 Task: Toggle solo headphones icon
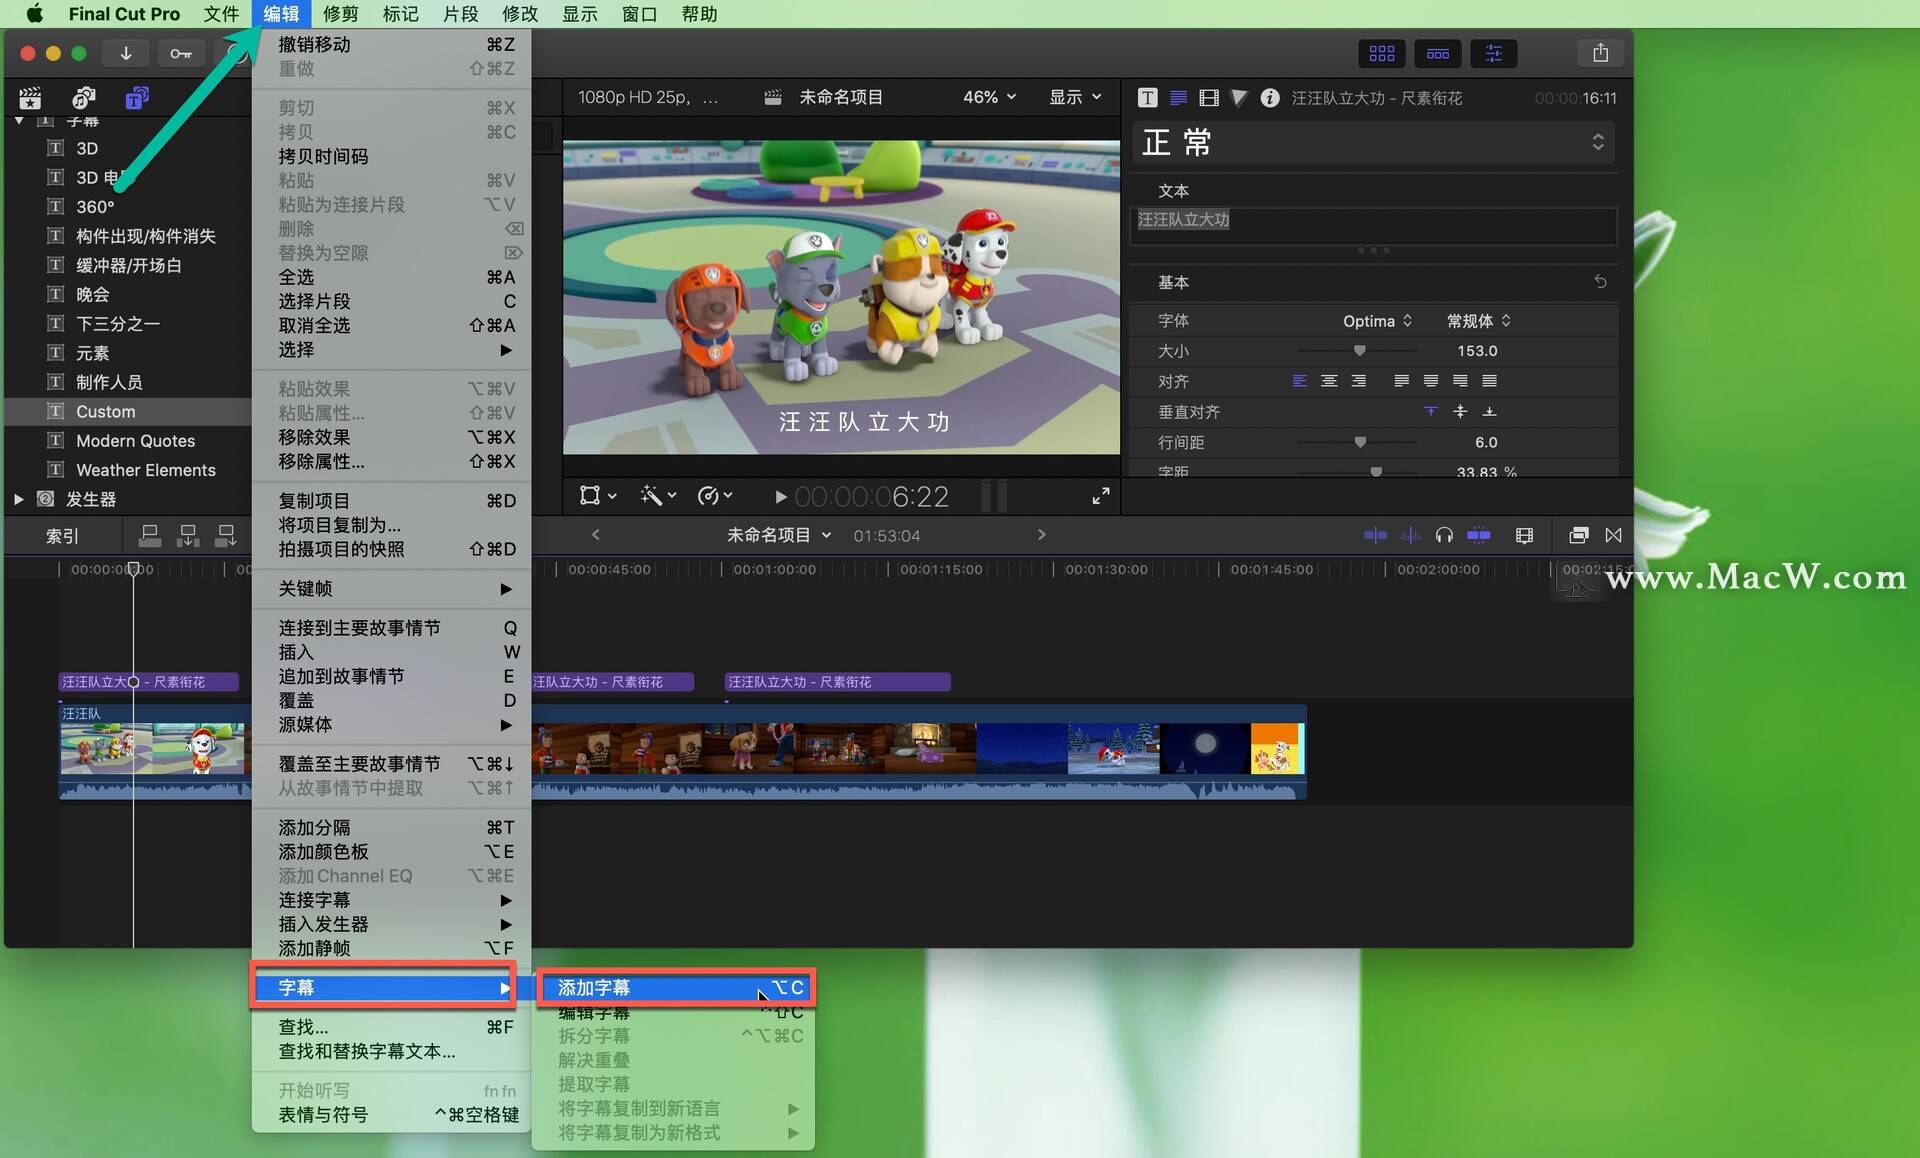[x=1443, y=535]
